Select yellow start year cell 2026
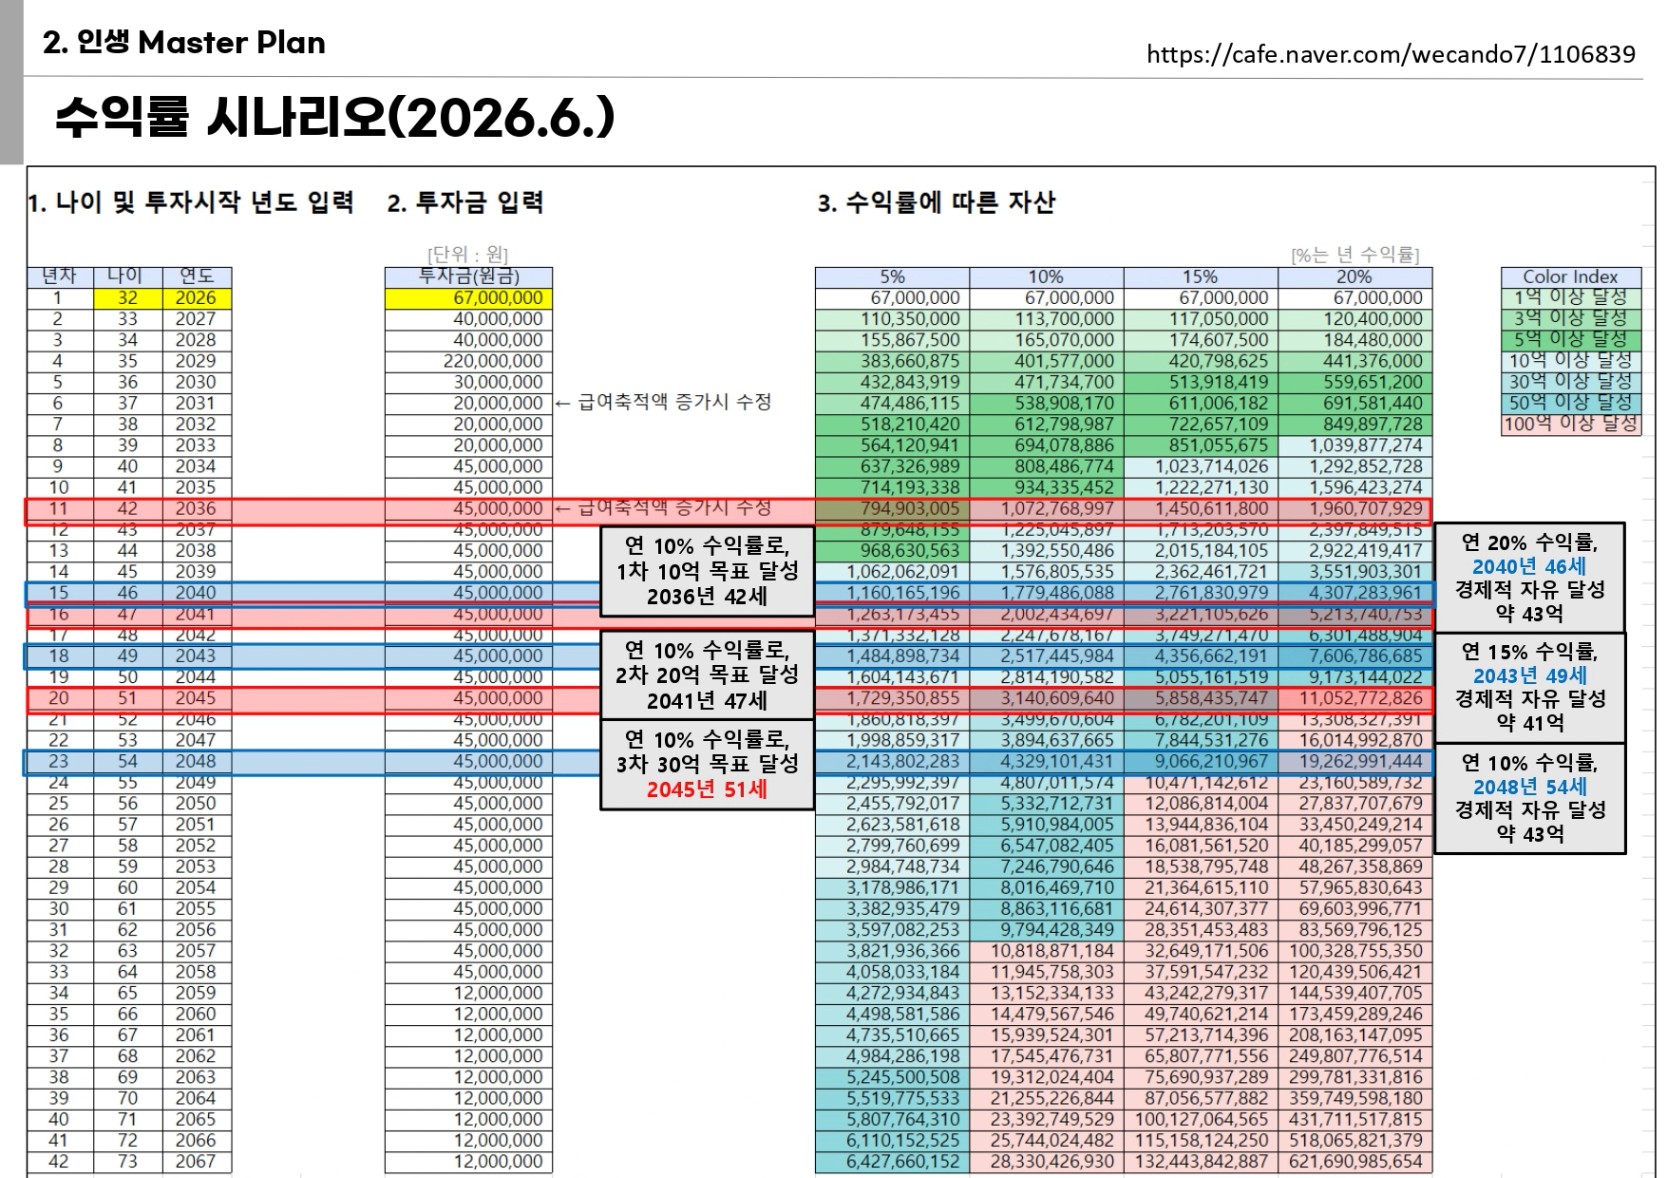This screenshot has width=1667, height=1178. 196,298
